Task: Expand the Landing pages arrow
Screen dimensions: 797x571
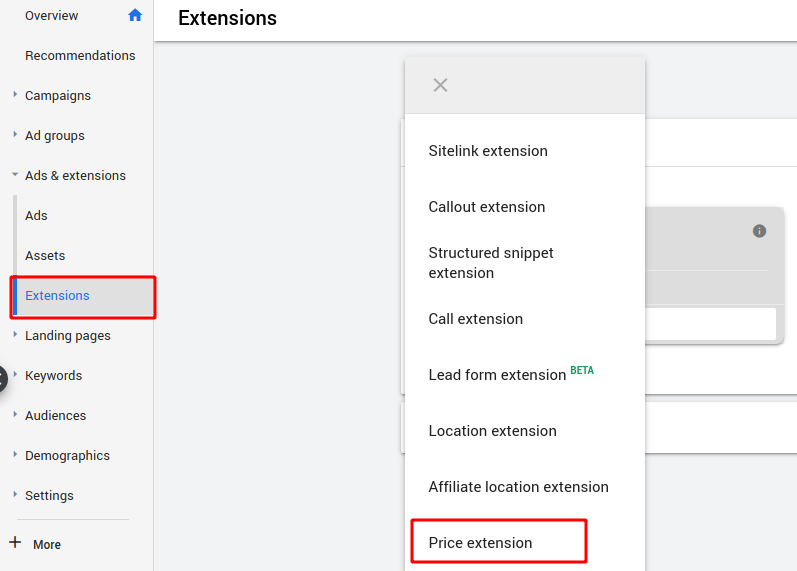Action: 15,335
